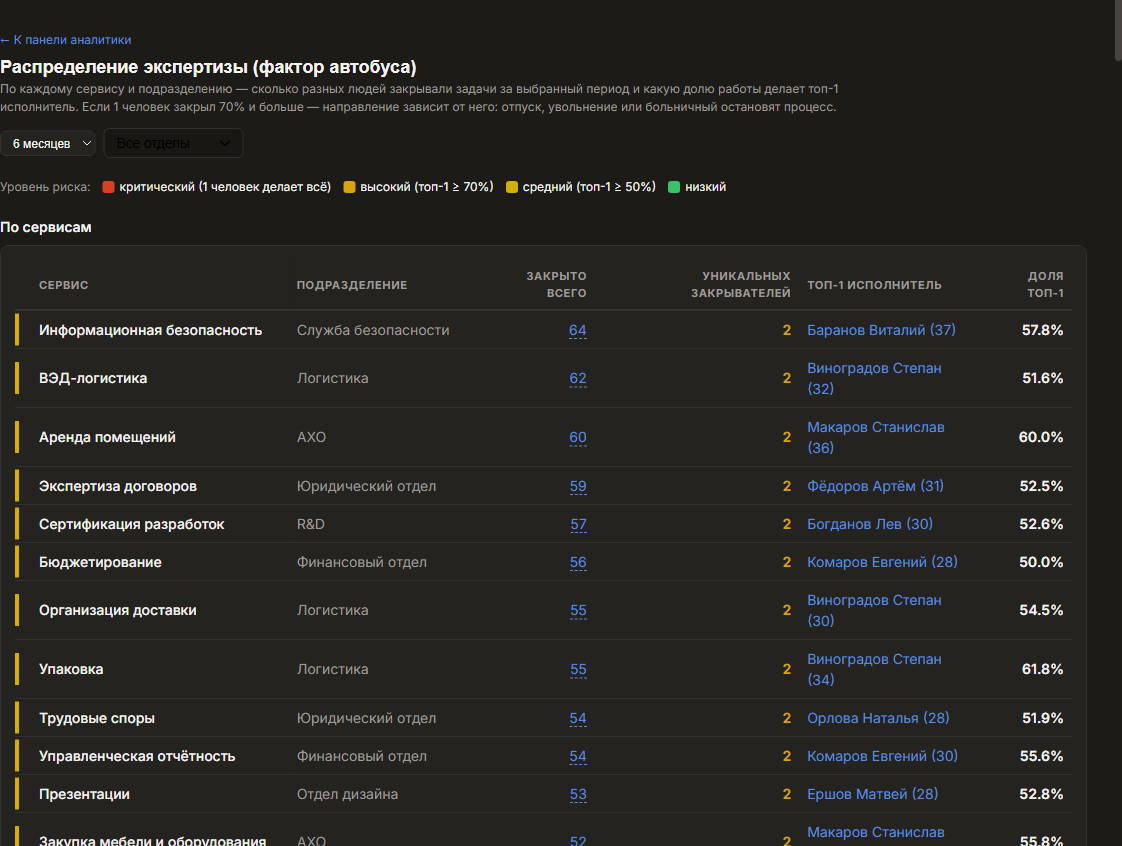Viewport: 1122px width, 846px height.
Task: Click the 57.8% share value
Action: [x=1043, y=330]
